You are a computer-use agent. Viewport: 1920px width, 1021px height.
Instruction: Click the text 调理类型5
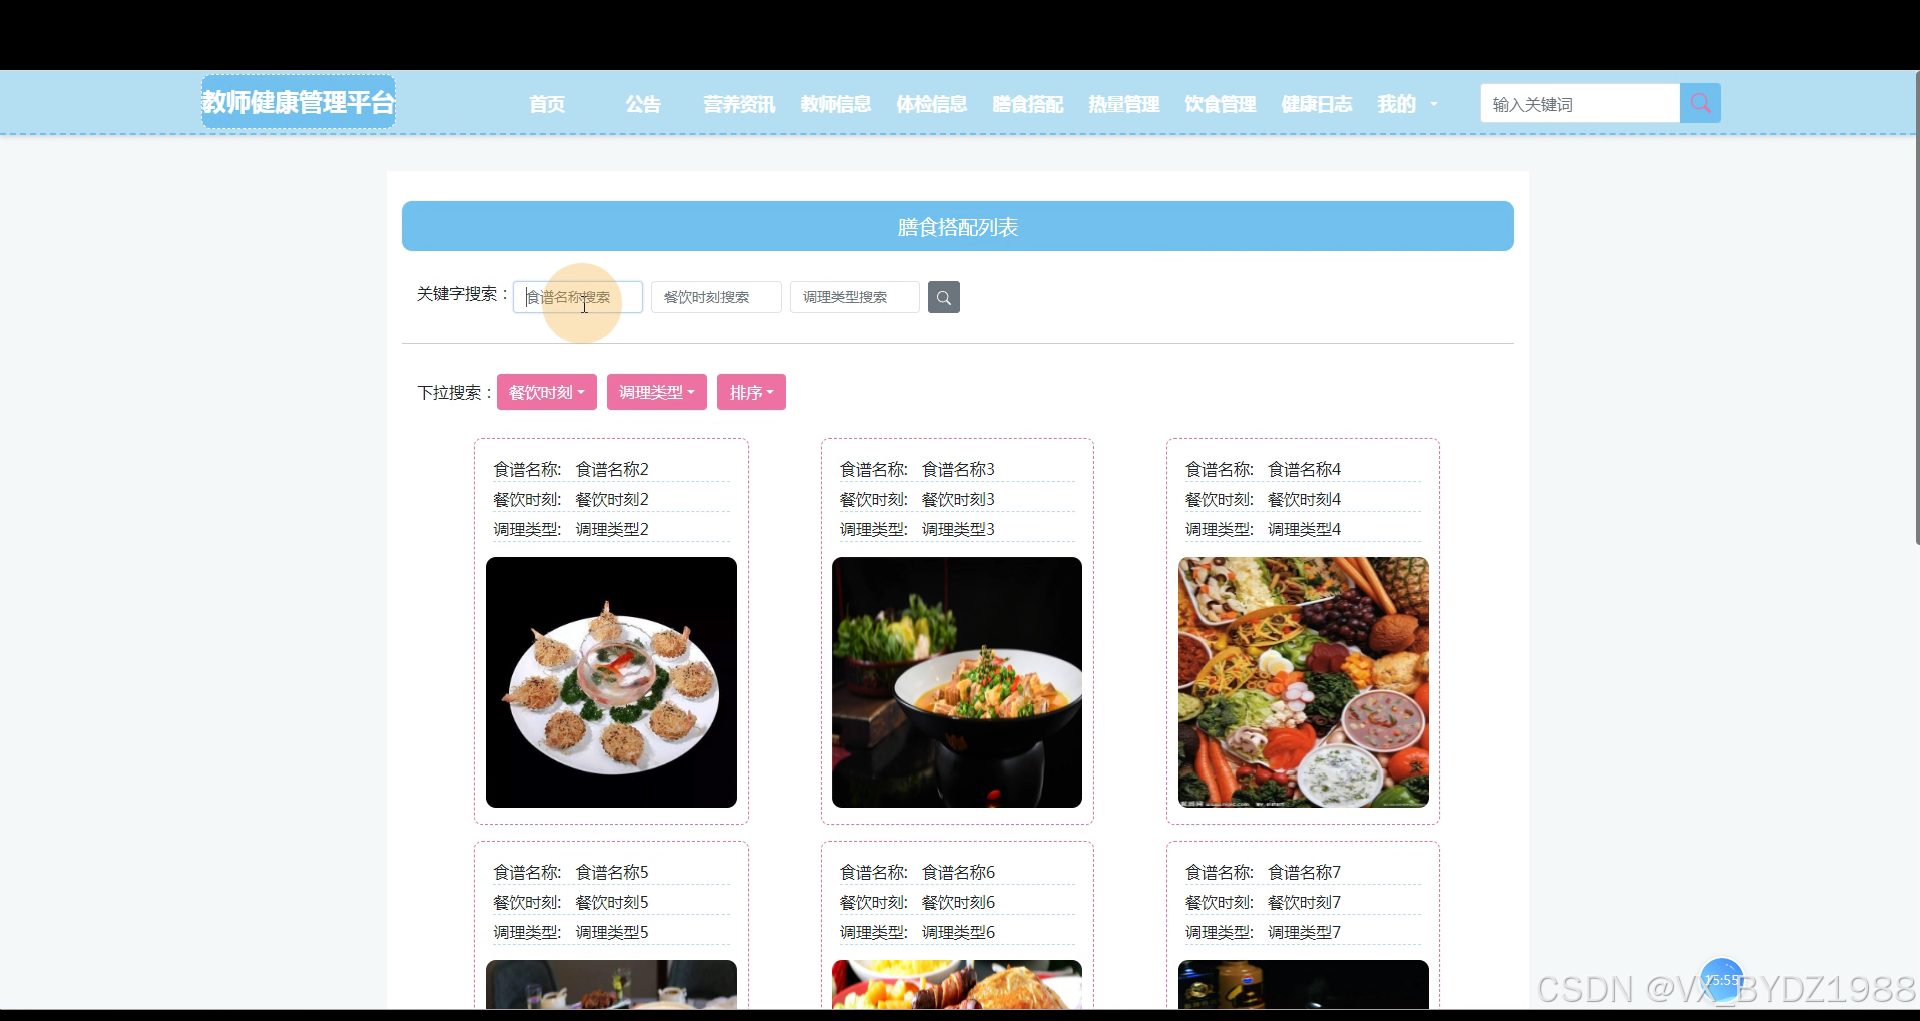click(x=612, y=932)
